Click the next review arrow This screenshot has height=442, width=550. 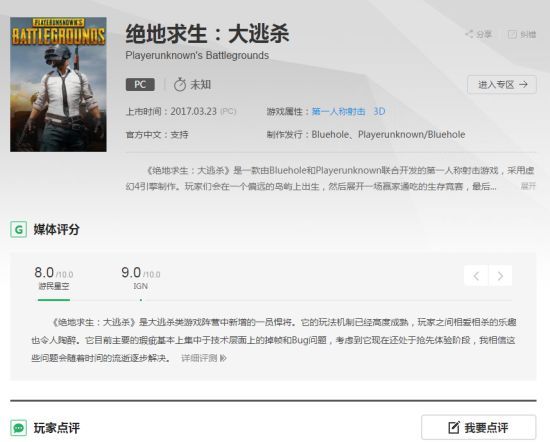(x=501, y=276)
